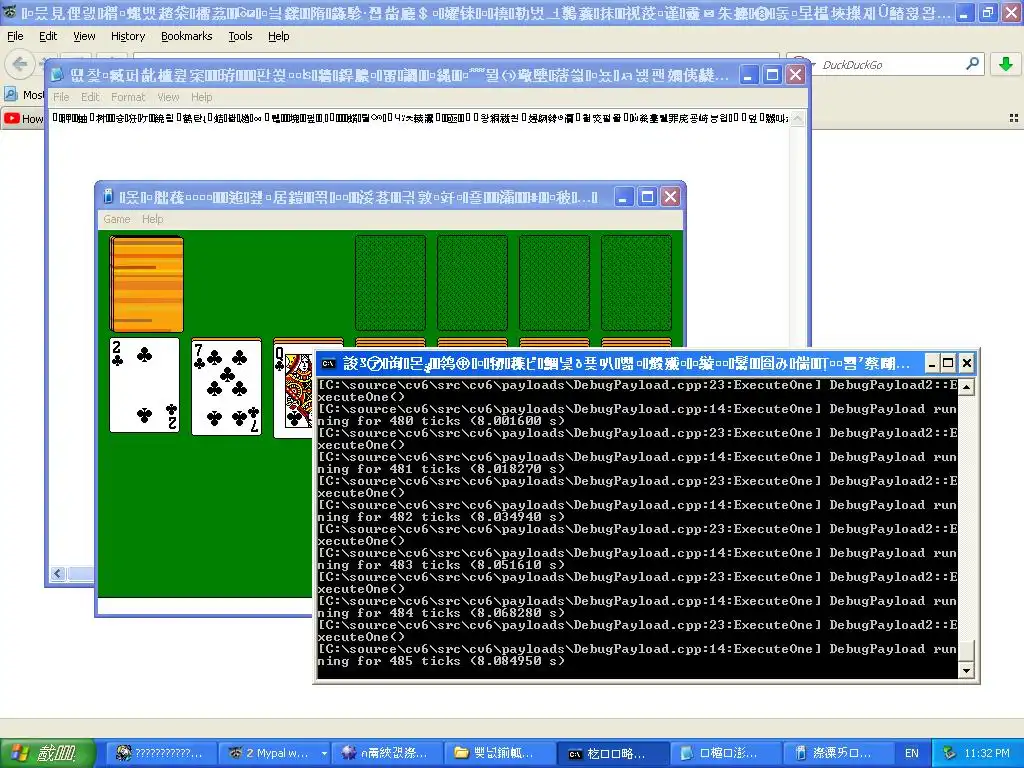Screen dimensions: 1024x768
Task: Open the green downloads arrow in browser toolbar
Action: (x=1006, y=64)
